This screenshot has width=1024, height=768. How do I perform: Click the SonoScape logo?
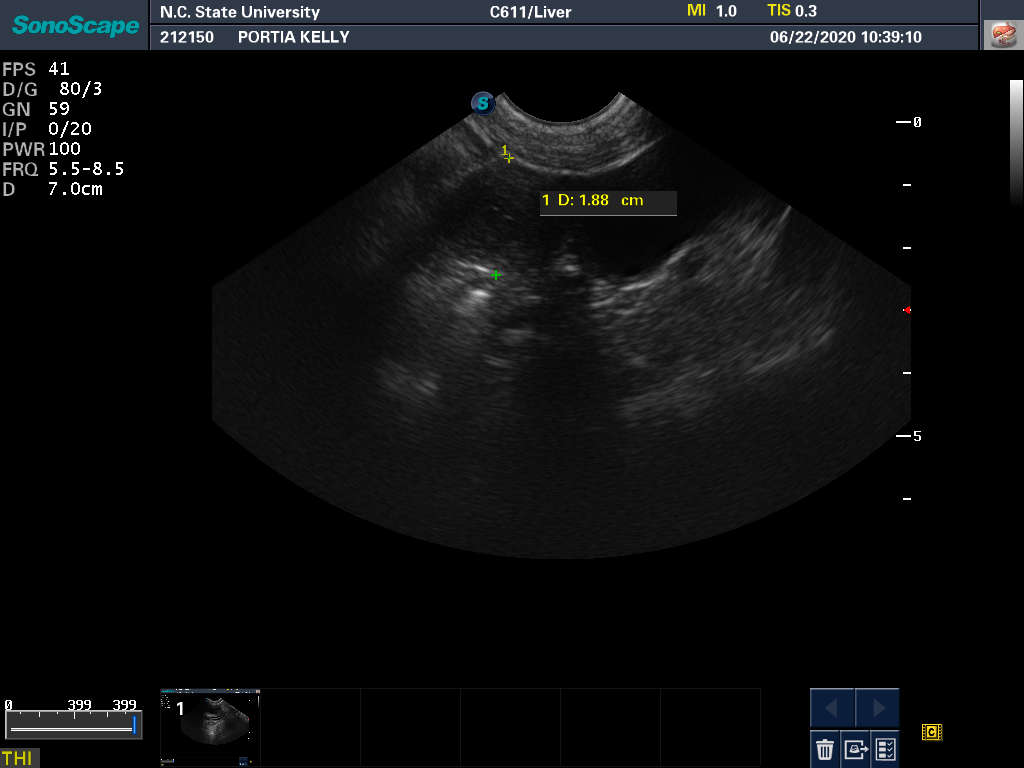(x=75, y=25)
